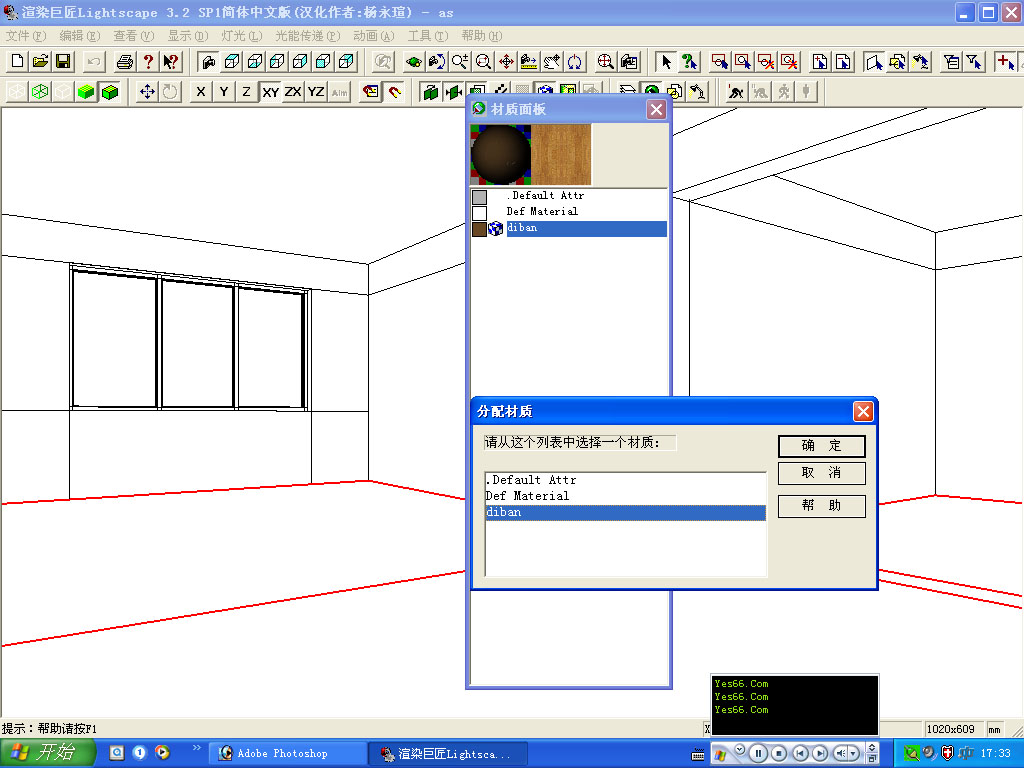Close the 分配材质 dialog
The height and width of the screenshot is (768, 1024).
(863, 411)
